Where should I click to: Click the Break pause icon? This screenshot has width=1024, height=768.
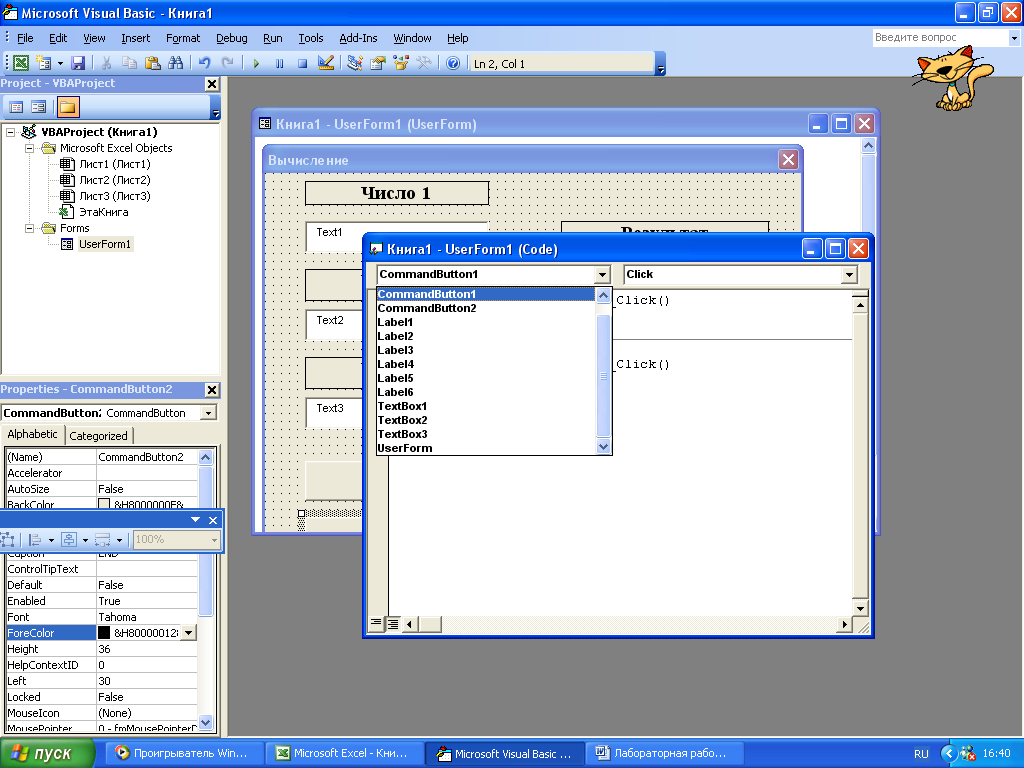[x=280, y=63]
